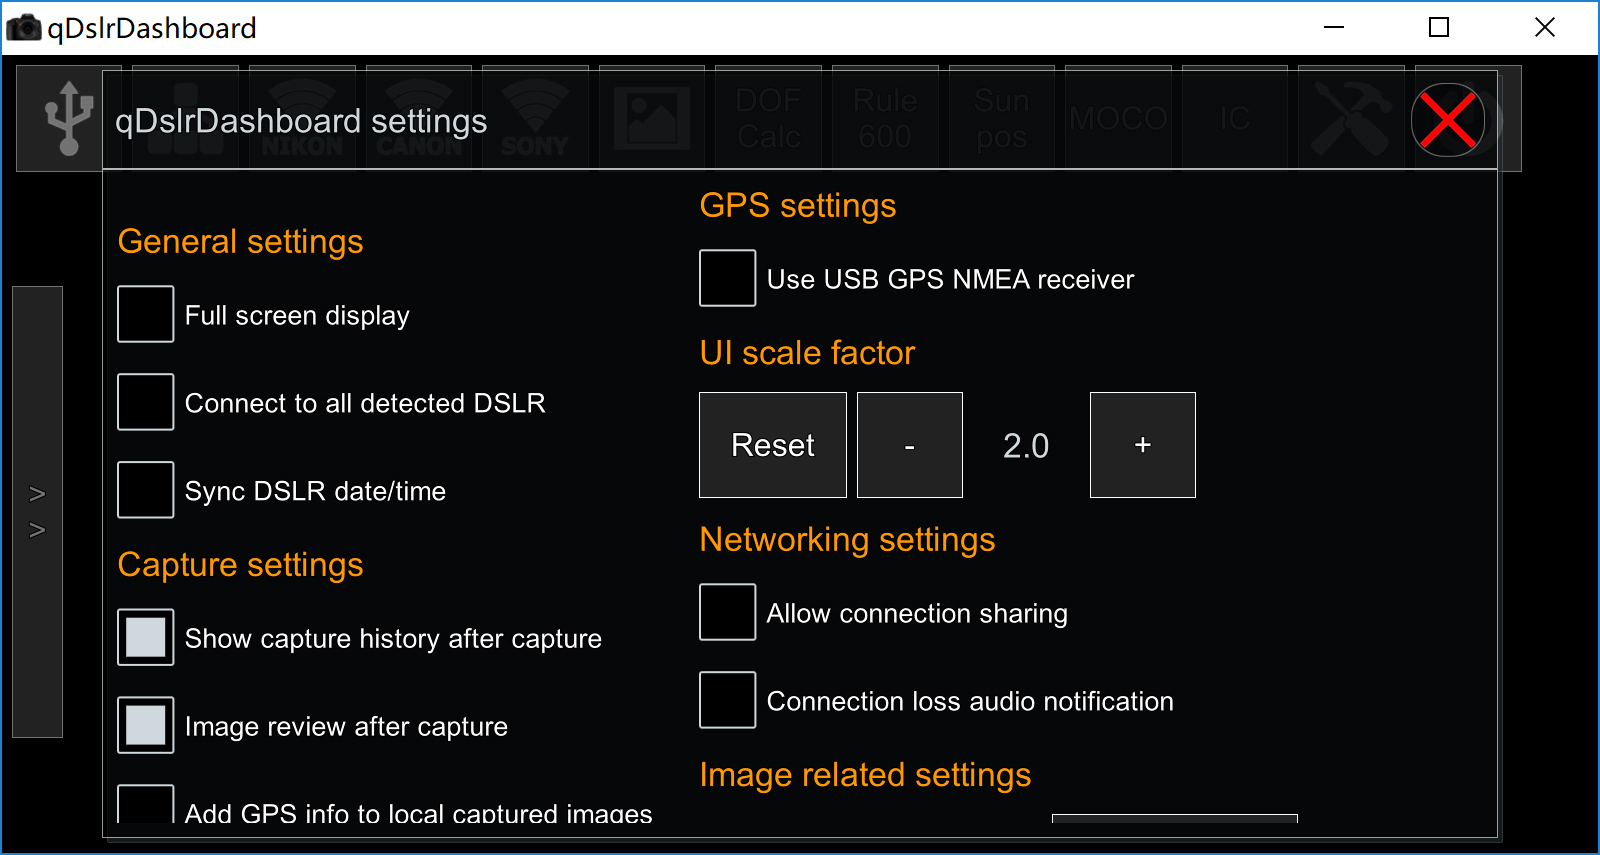Open the Sun pos tool
Viewport: 1600px width, 855px height.
1001,118
